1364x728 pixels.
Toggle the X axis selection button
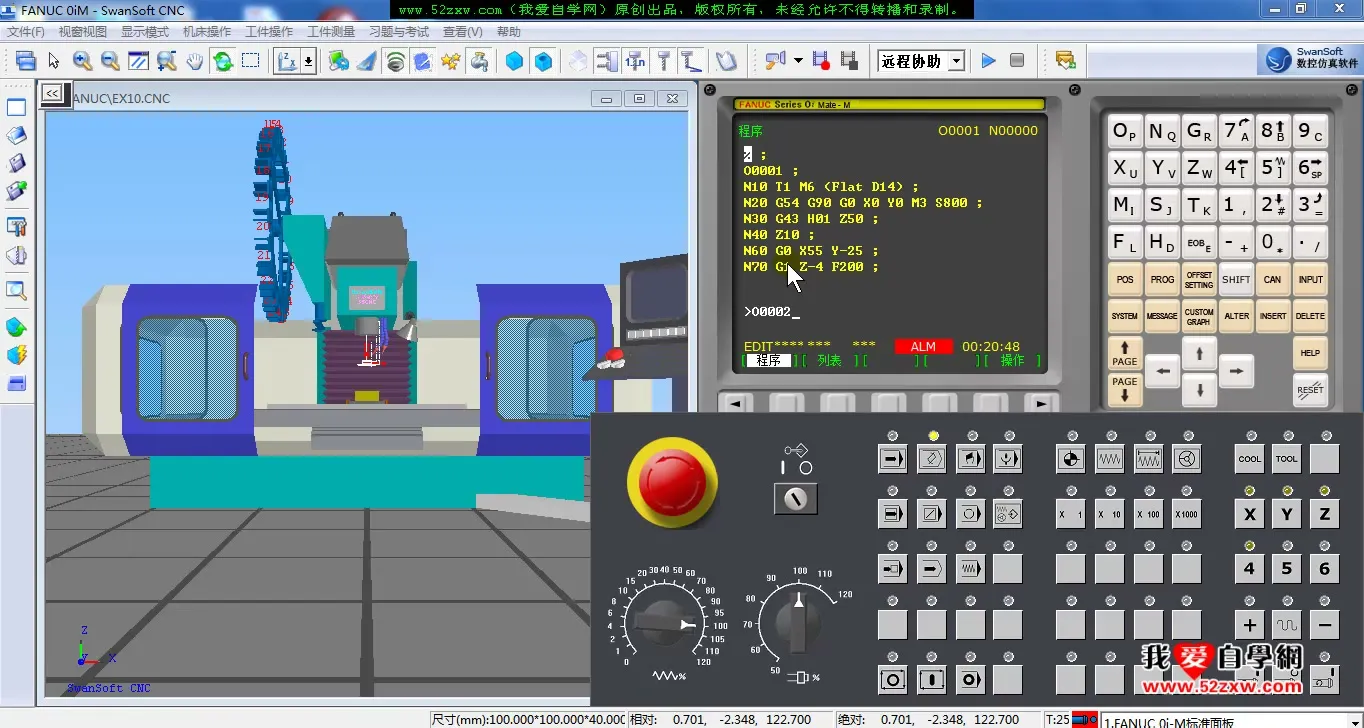pos(1249,514)
